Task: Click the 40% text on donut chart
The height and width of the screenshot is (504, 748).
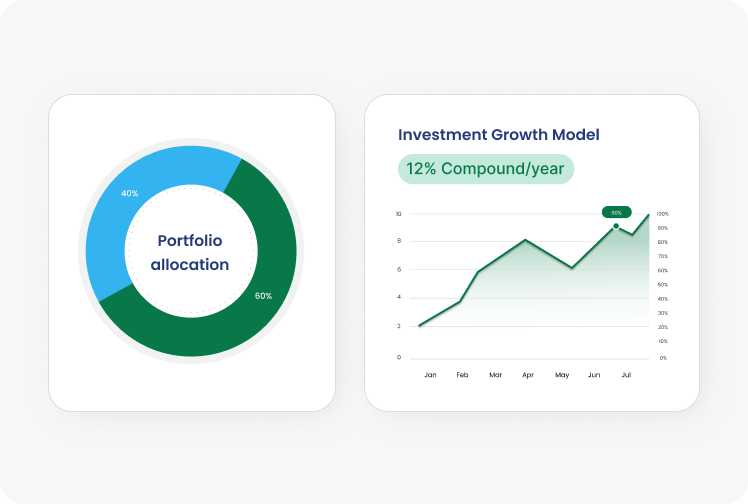Action: coord(129,193)
